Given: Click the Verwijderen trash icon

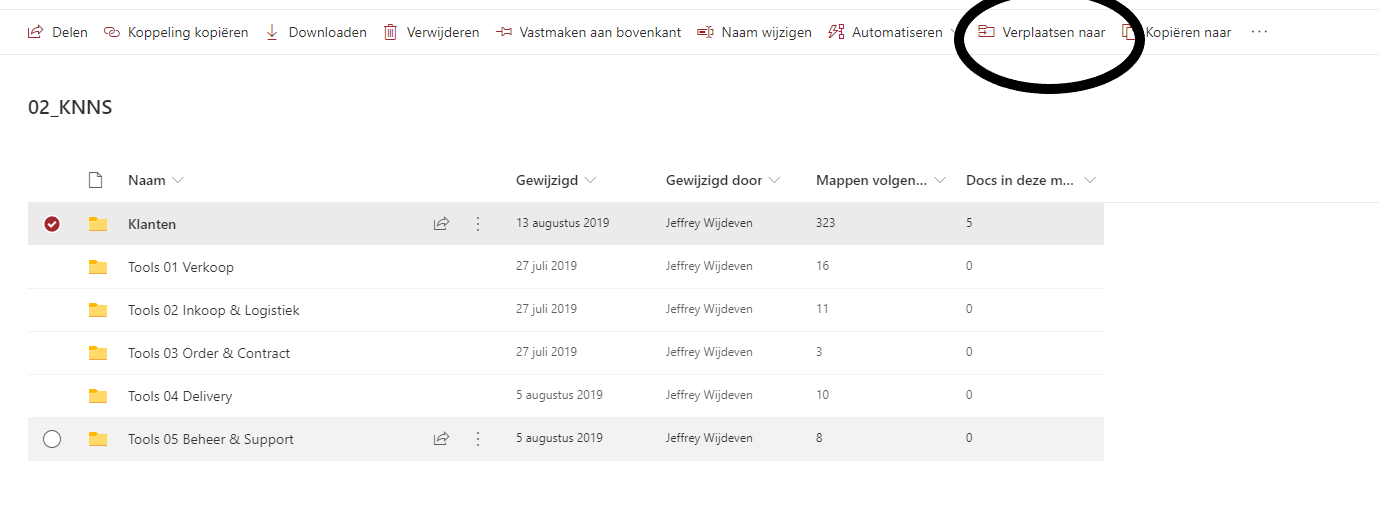Looking at the screenshot, I should coord(390,32).
